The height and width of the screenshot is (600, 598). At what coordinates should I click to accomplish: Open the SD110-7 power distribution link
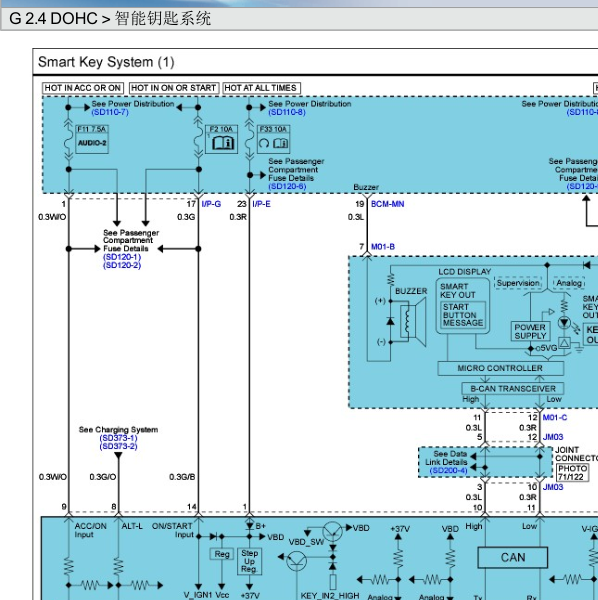tap(110, 112)
